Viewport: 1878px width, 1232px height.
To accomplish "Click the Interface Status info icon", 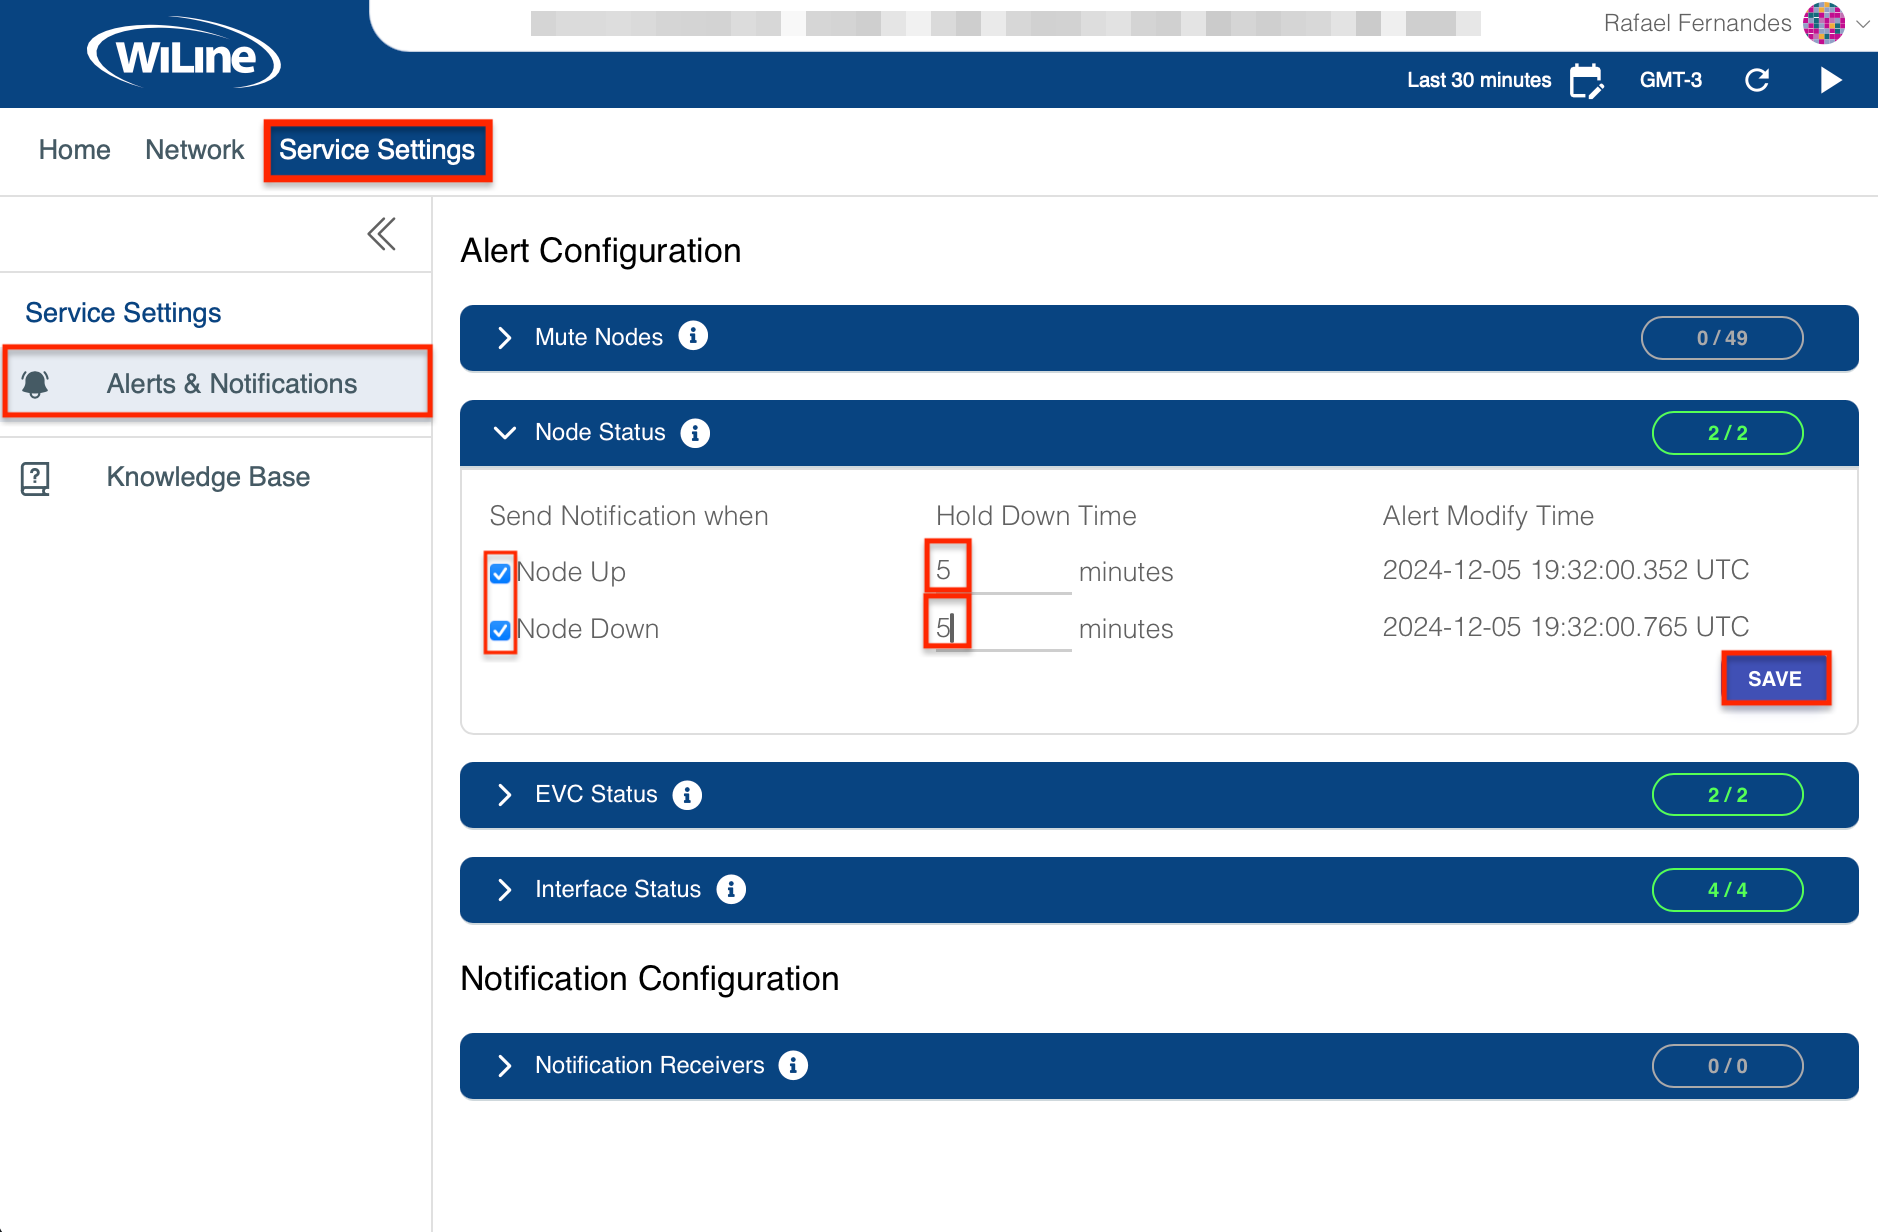I will coord(731,889).
